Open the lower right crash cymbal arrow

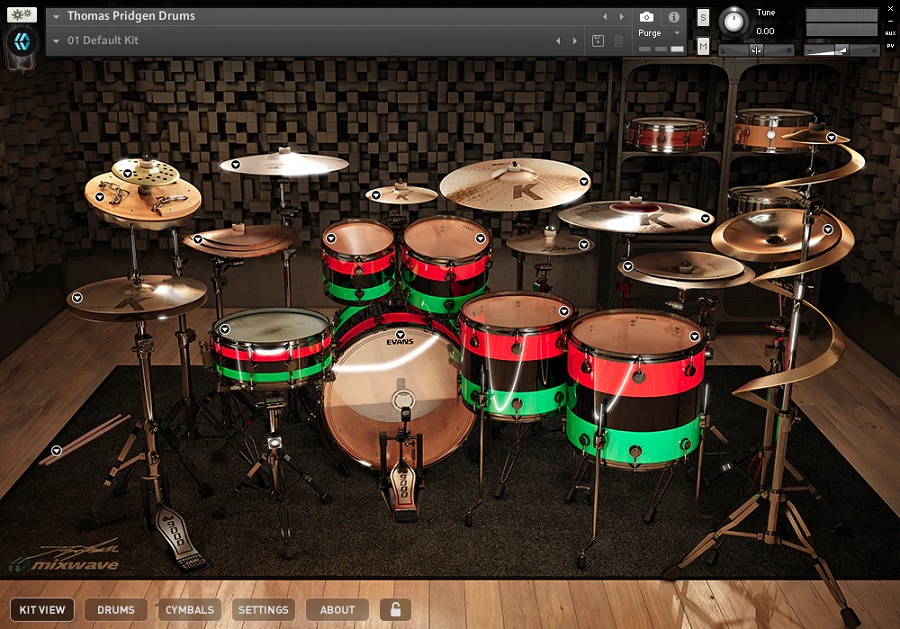[628, 266]
